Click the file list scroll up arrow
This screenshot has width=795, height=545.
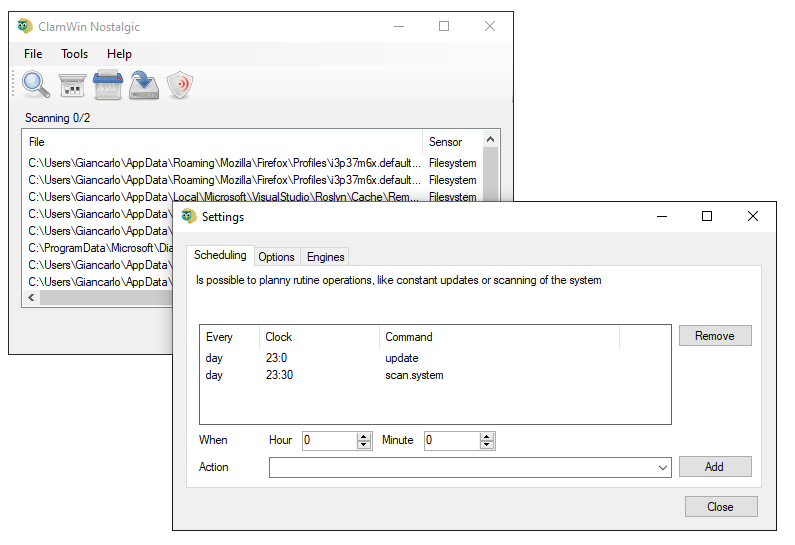coord(490,139)
